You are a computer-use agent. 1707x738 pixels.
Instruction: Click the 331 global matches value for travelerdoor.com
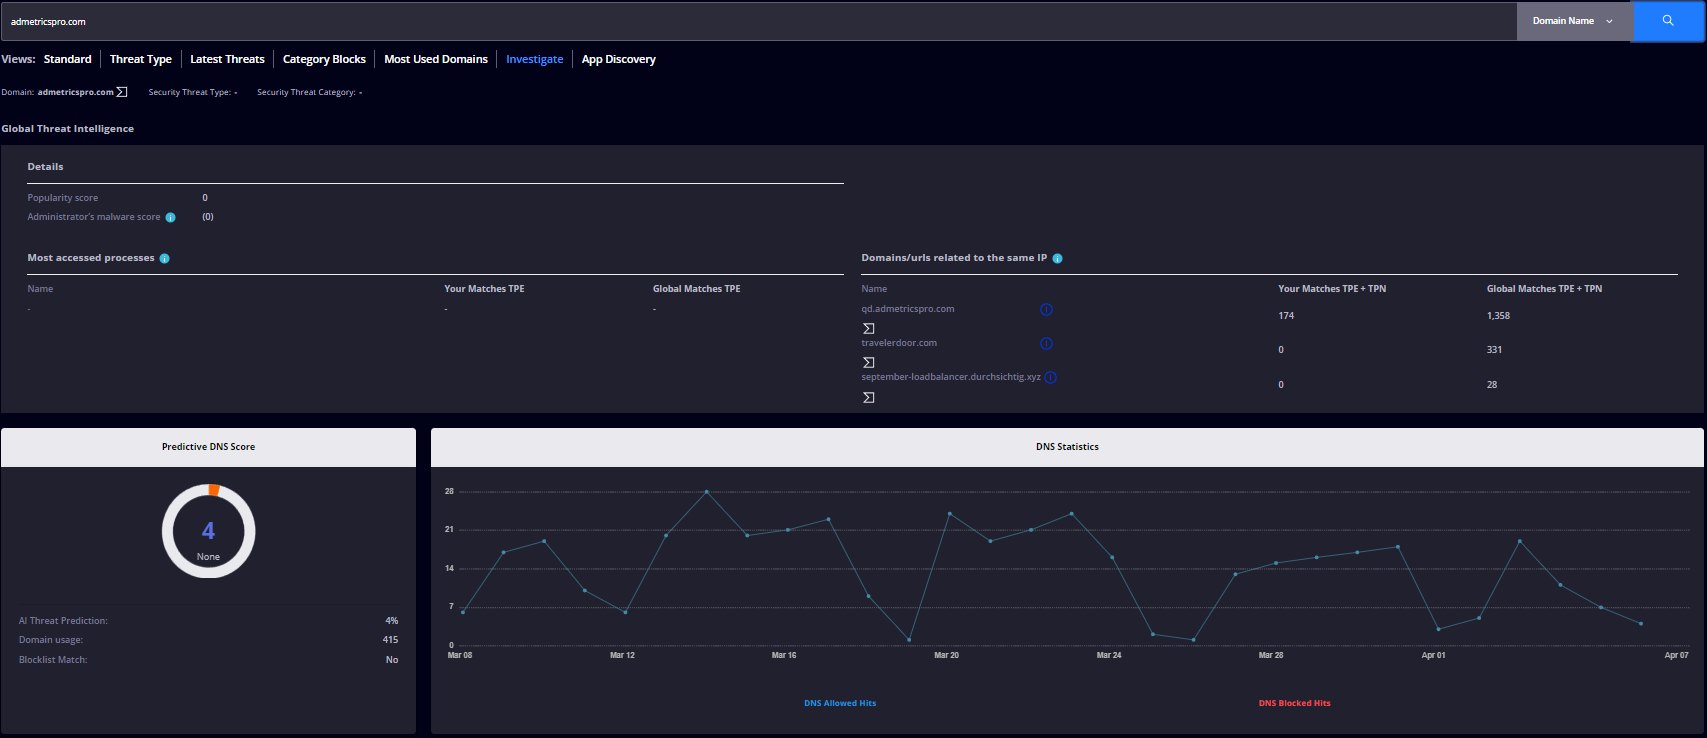click(1494, 350)
